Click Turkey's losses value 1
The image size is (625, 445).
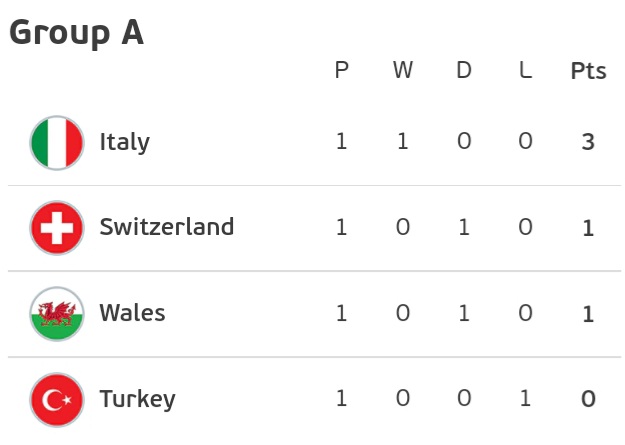click(x=526, y=400)
